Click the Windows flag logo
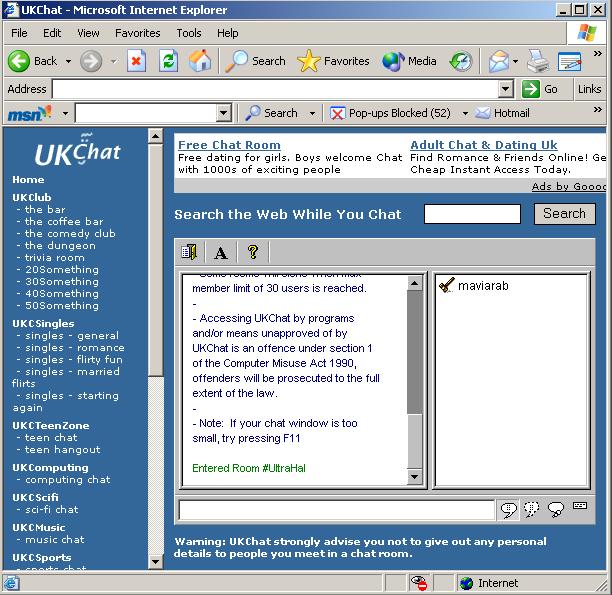Screen dimensions: 612x595 (x=587, y=33)
